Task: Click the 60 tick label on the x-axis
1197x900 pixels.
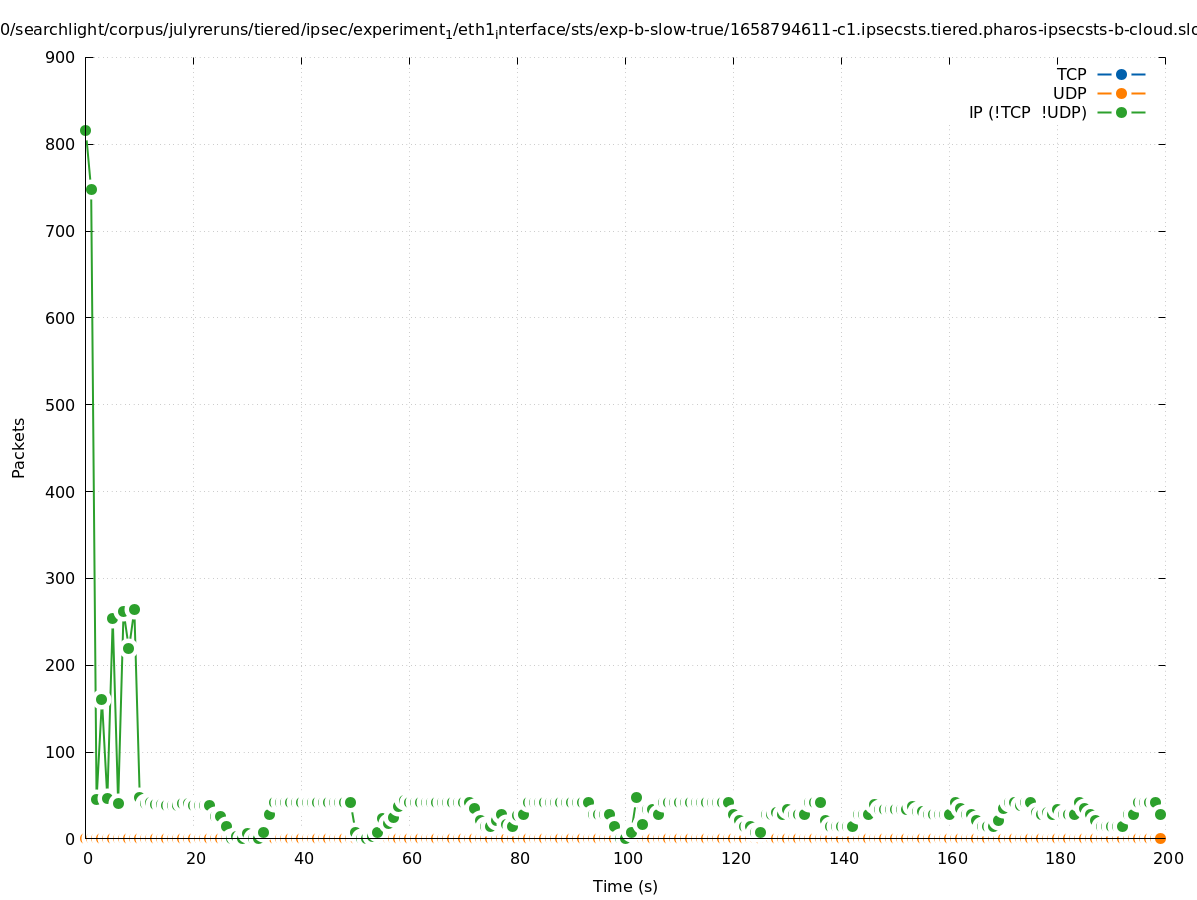Action: [409, 859]
